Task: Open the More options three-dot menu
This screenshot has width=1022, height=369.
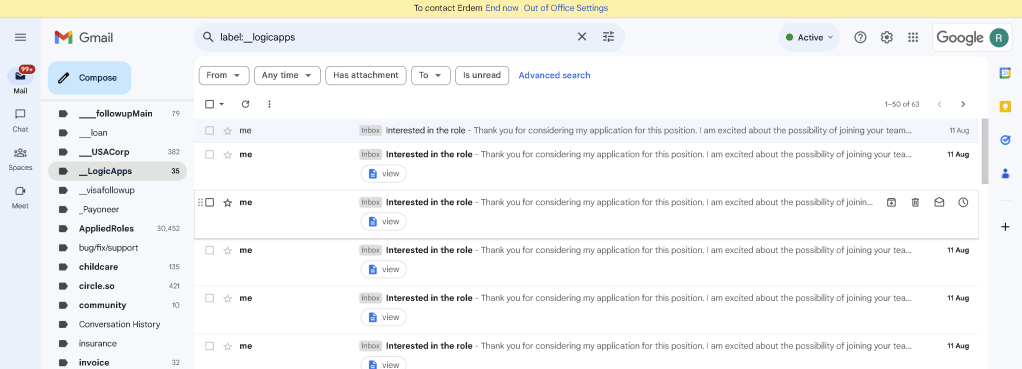Action: click(x=269, y=104)
